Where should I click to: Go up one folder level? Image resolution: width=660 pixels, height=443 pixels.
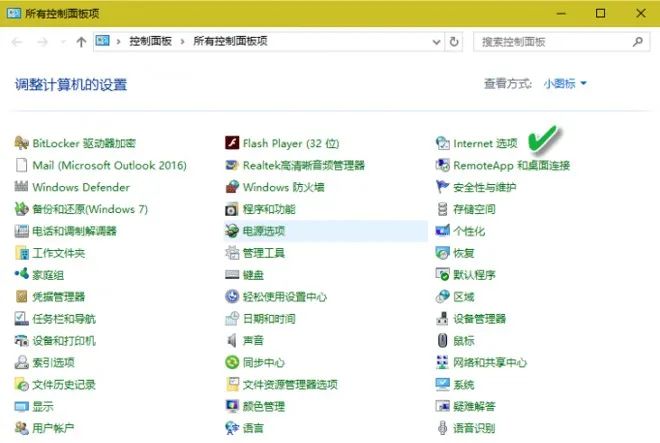[x=81, y=42]
